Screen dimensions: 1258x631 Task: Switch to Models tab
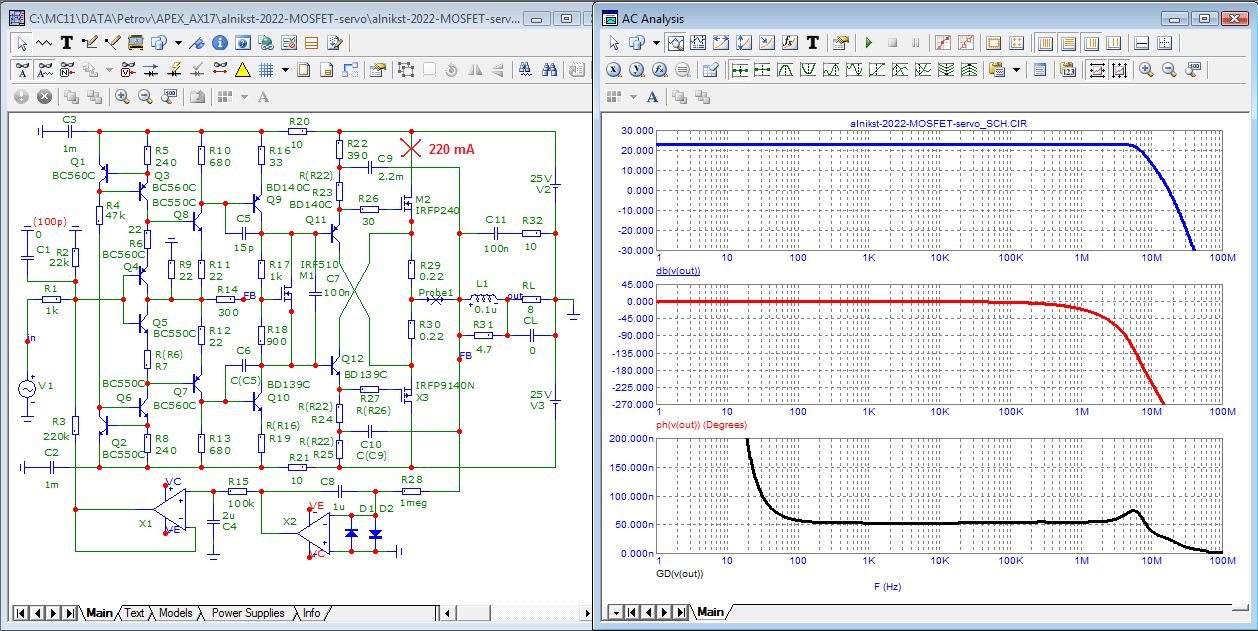176,613
